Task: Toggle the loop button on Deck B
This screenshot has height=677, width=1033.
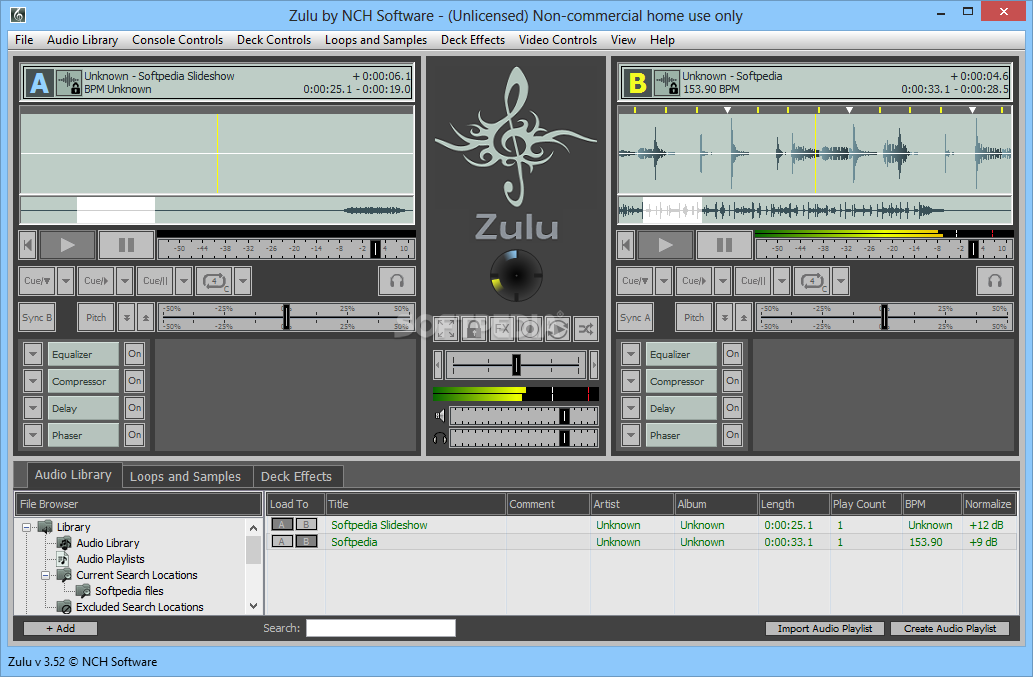Action: pyautogui.click(x=812, y=281)
